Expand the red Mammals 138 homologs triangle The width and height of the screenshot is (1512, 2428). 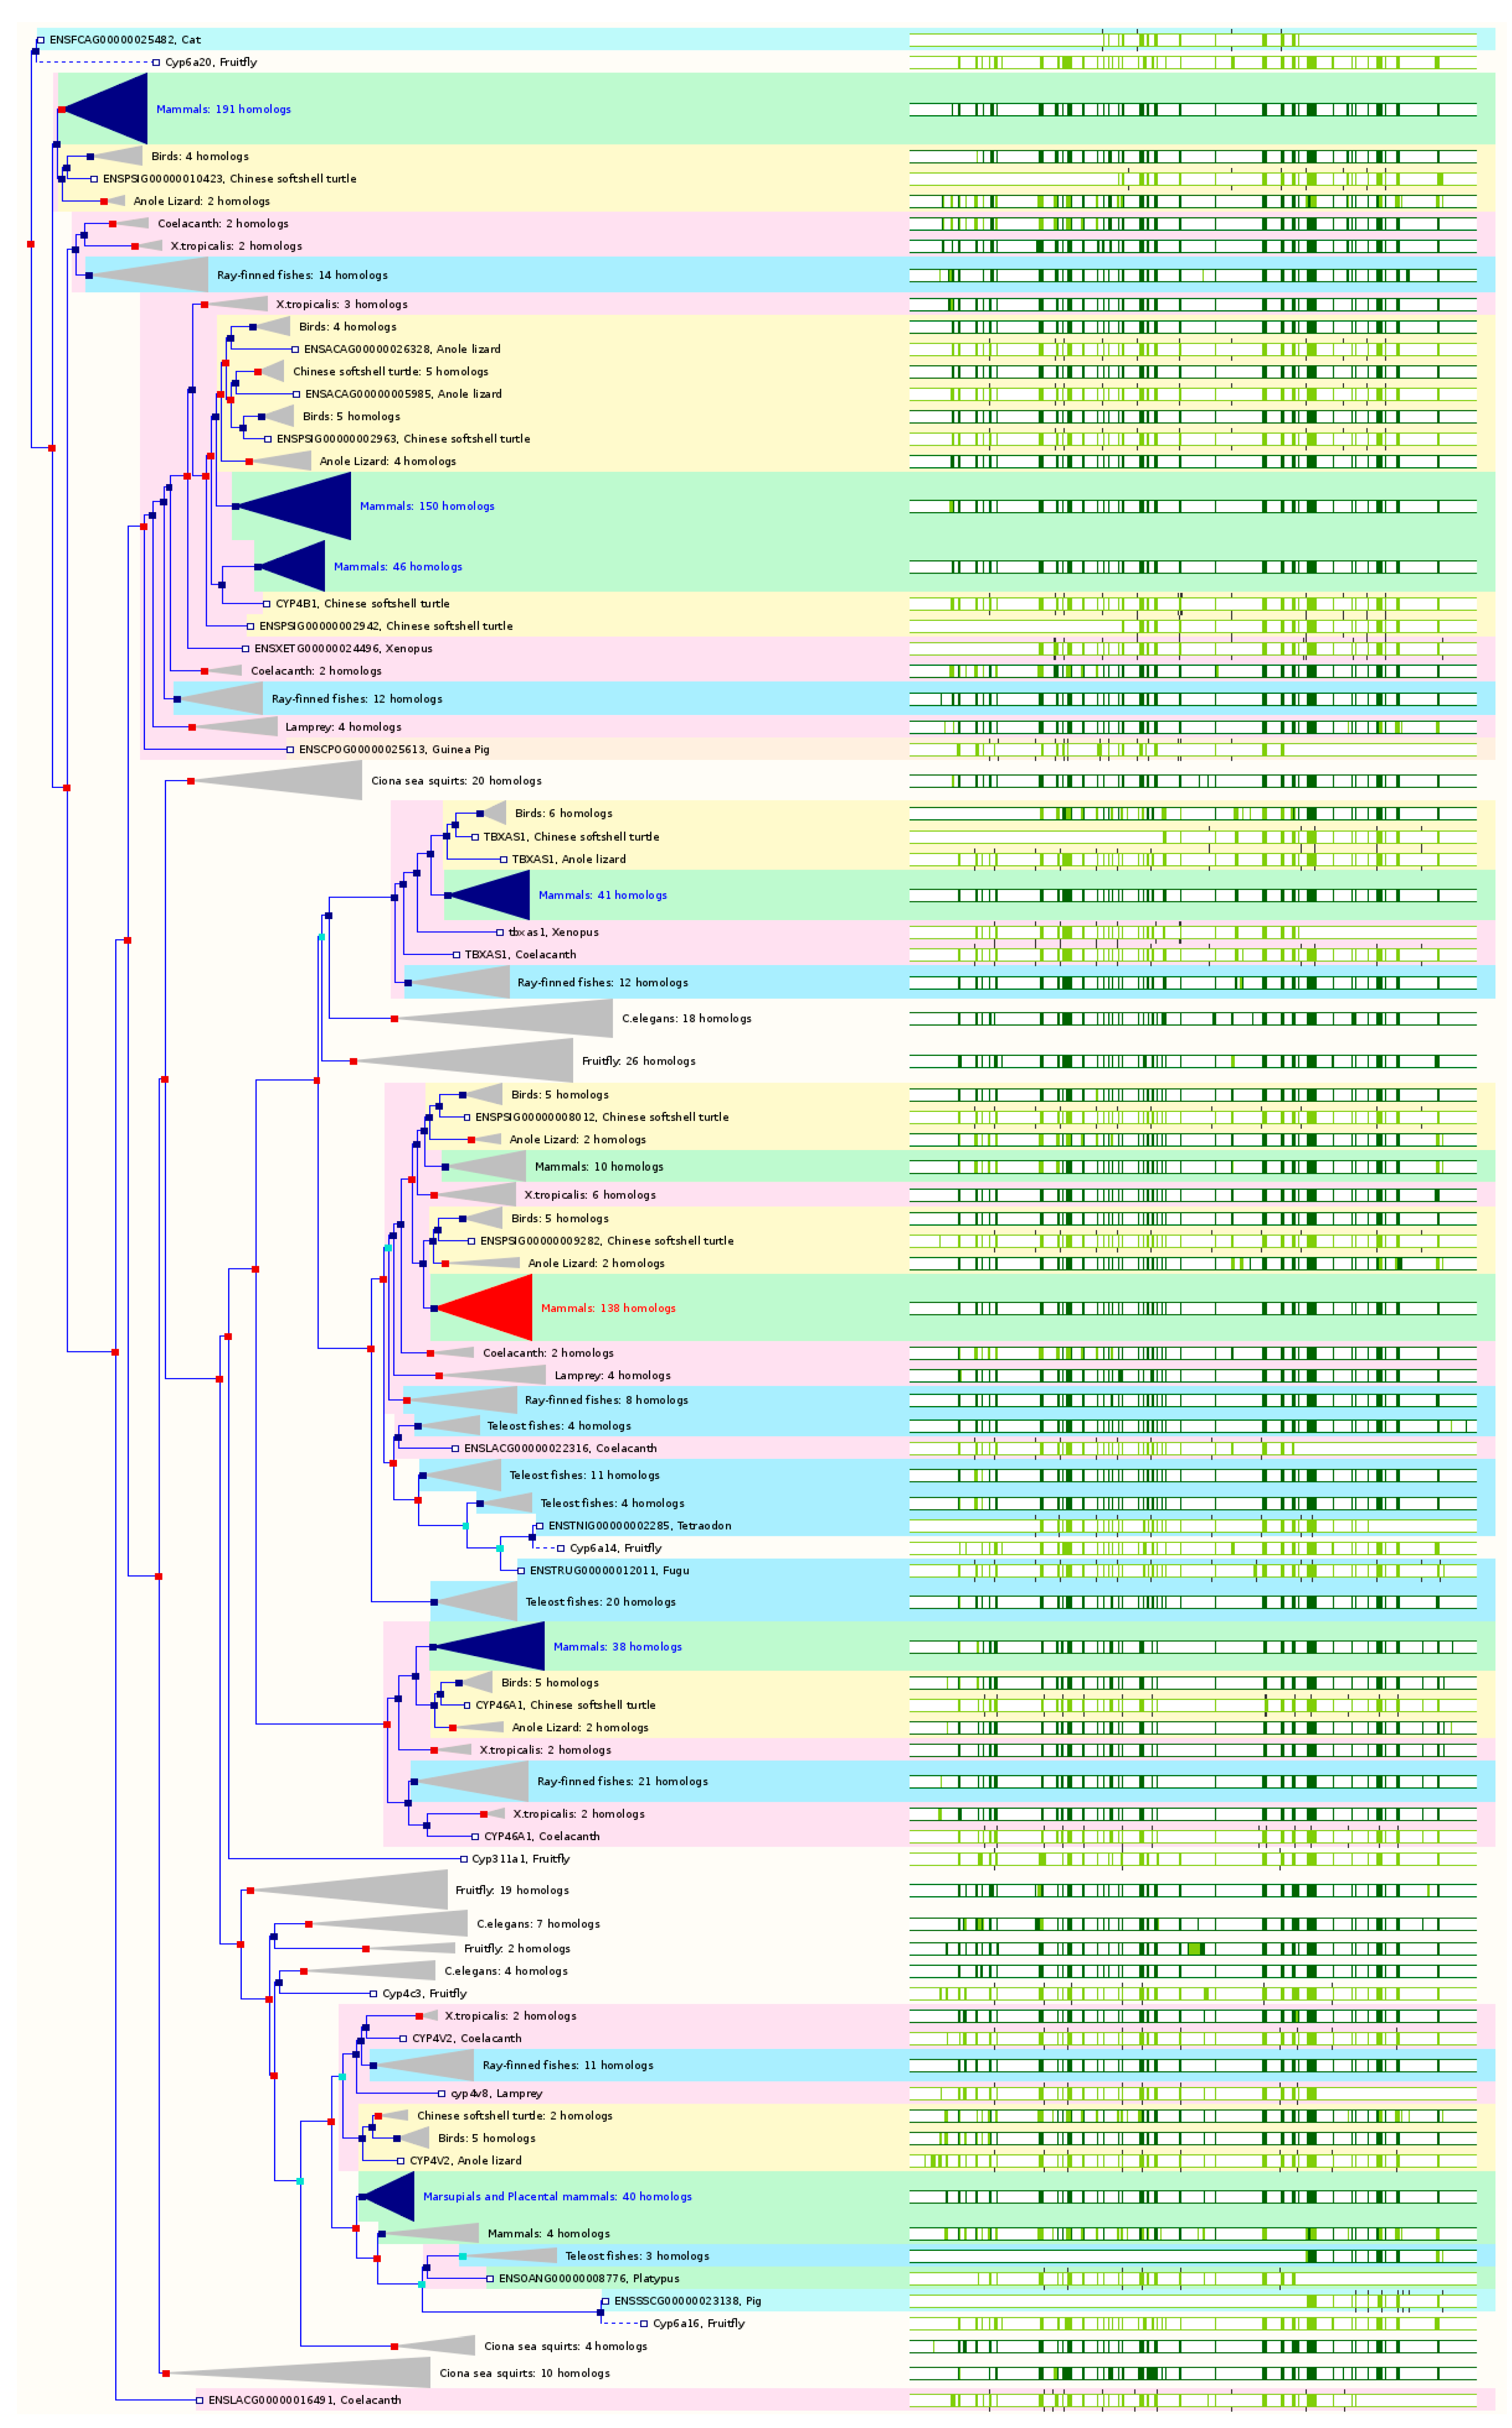click(x=483, y=1307)
